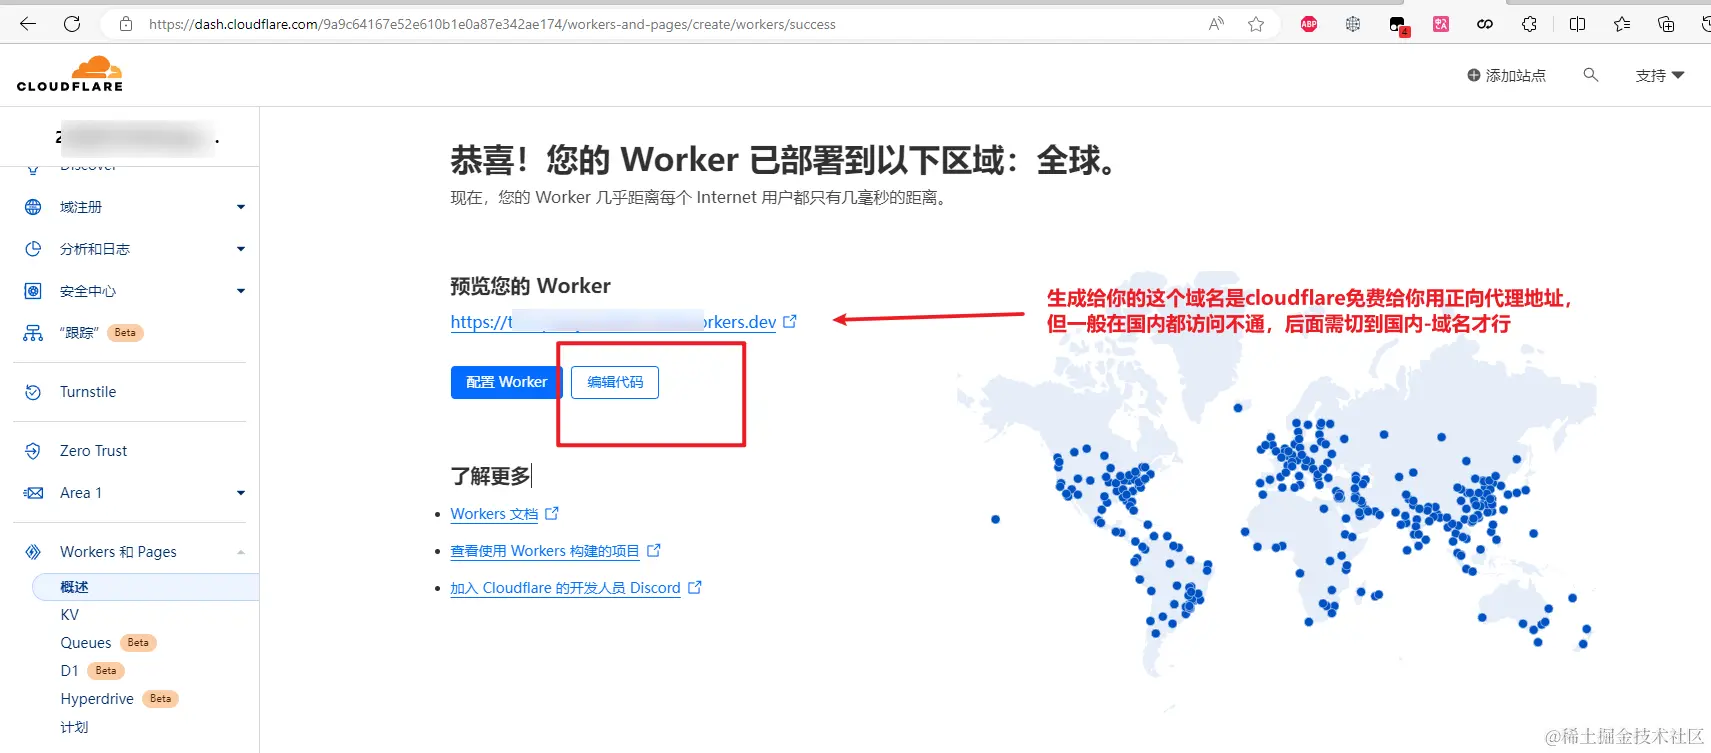Viewport: 1711px width, 753px height.
Task: Open 加入 Cloudflare 的开发人员 Discord link
Action: point(565,588)
